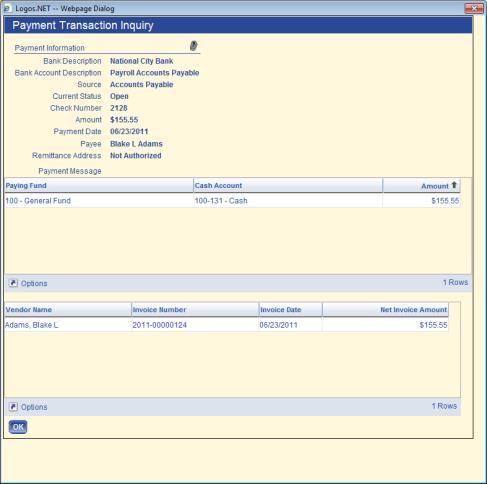The height and width of the screenshot is (484, 487).
Task: Expand Options text in fund grid footer
Action: [34, 283]
